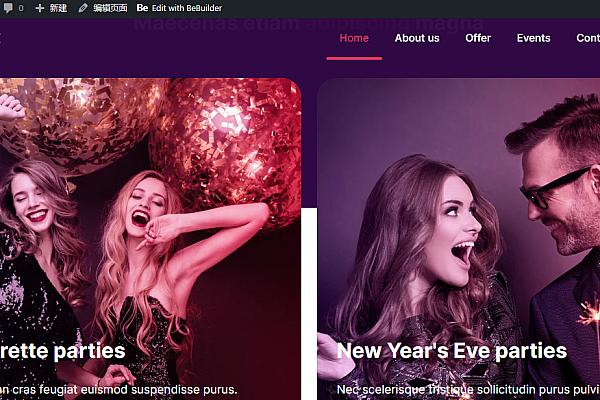
Task: Navigate to the Offer menu item
Action: pyautogui.click(x=478, y=38)
